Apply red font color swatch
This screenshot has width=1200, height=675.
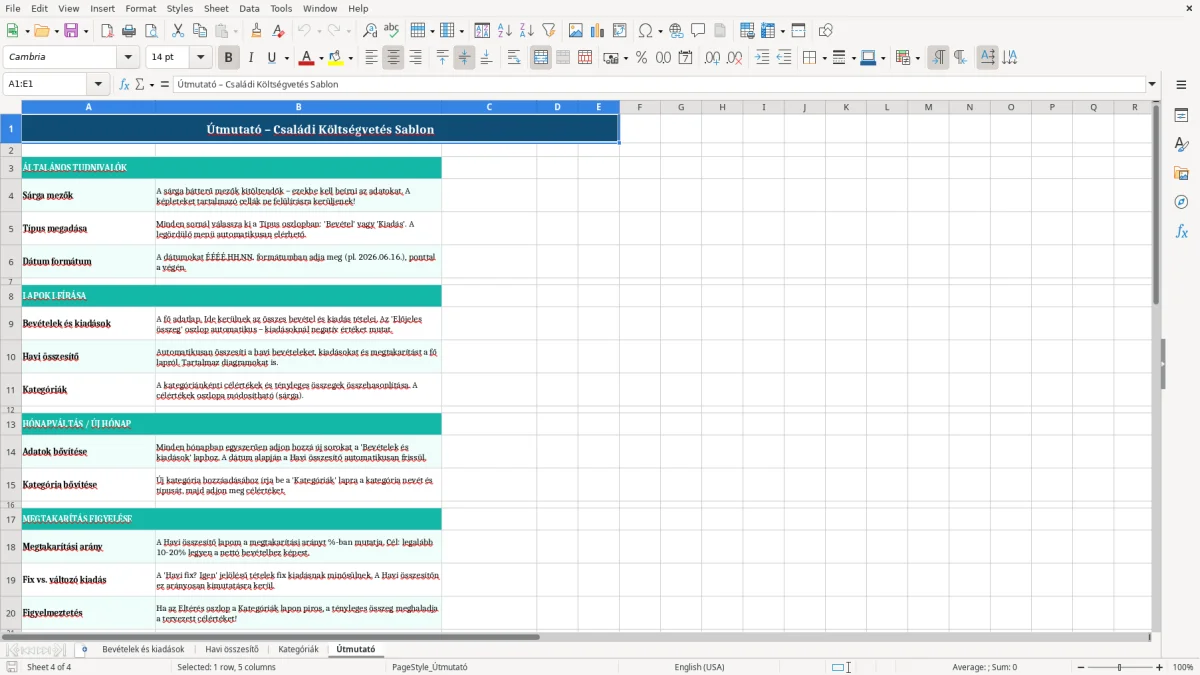[307, 58]
